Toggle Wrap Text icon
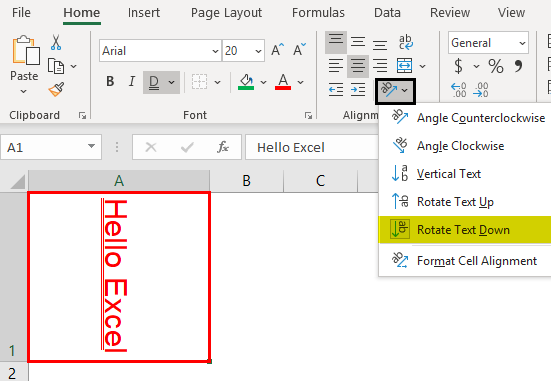 pos(406,42)
